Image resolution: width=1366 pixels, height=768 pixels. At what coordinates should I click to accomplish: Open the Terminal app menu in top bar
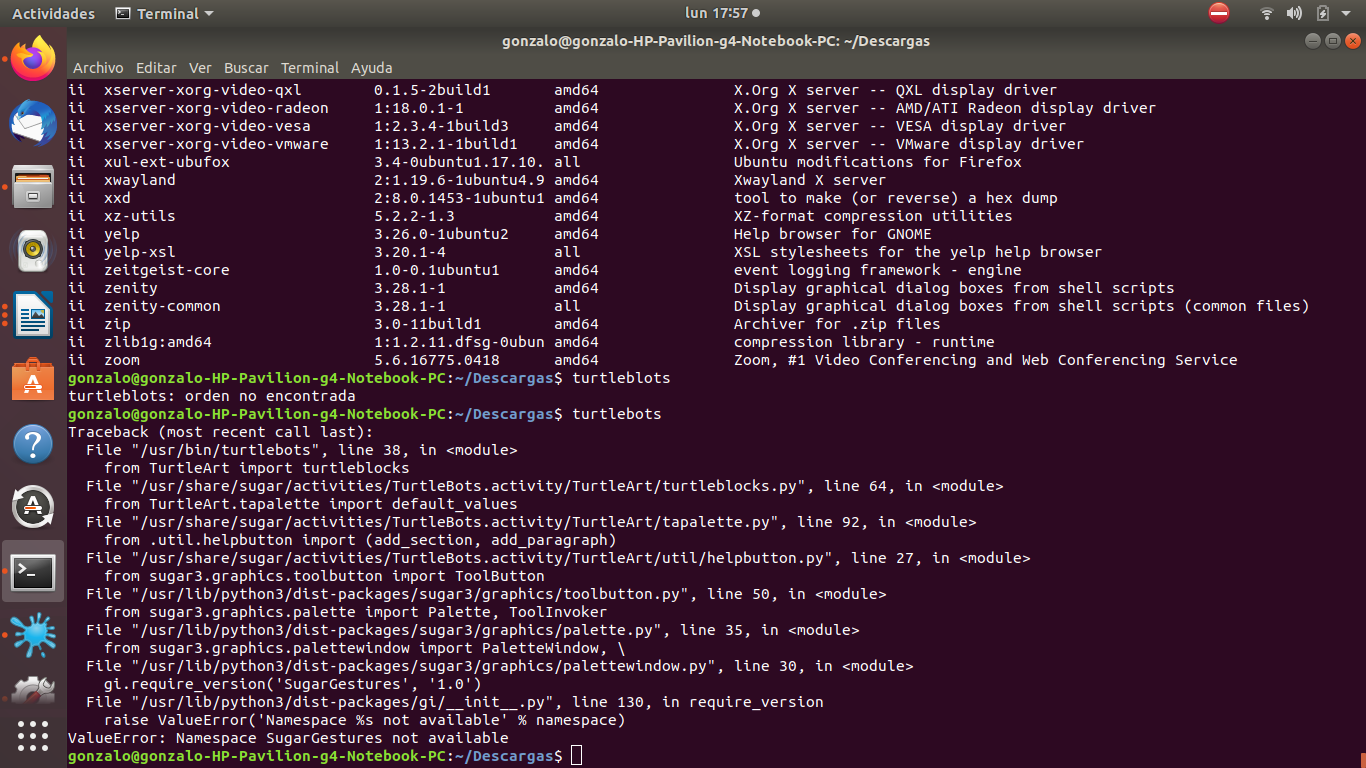tap(164, 13)
